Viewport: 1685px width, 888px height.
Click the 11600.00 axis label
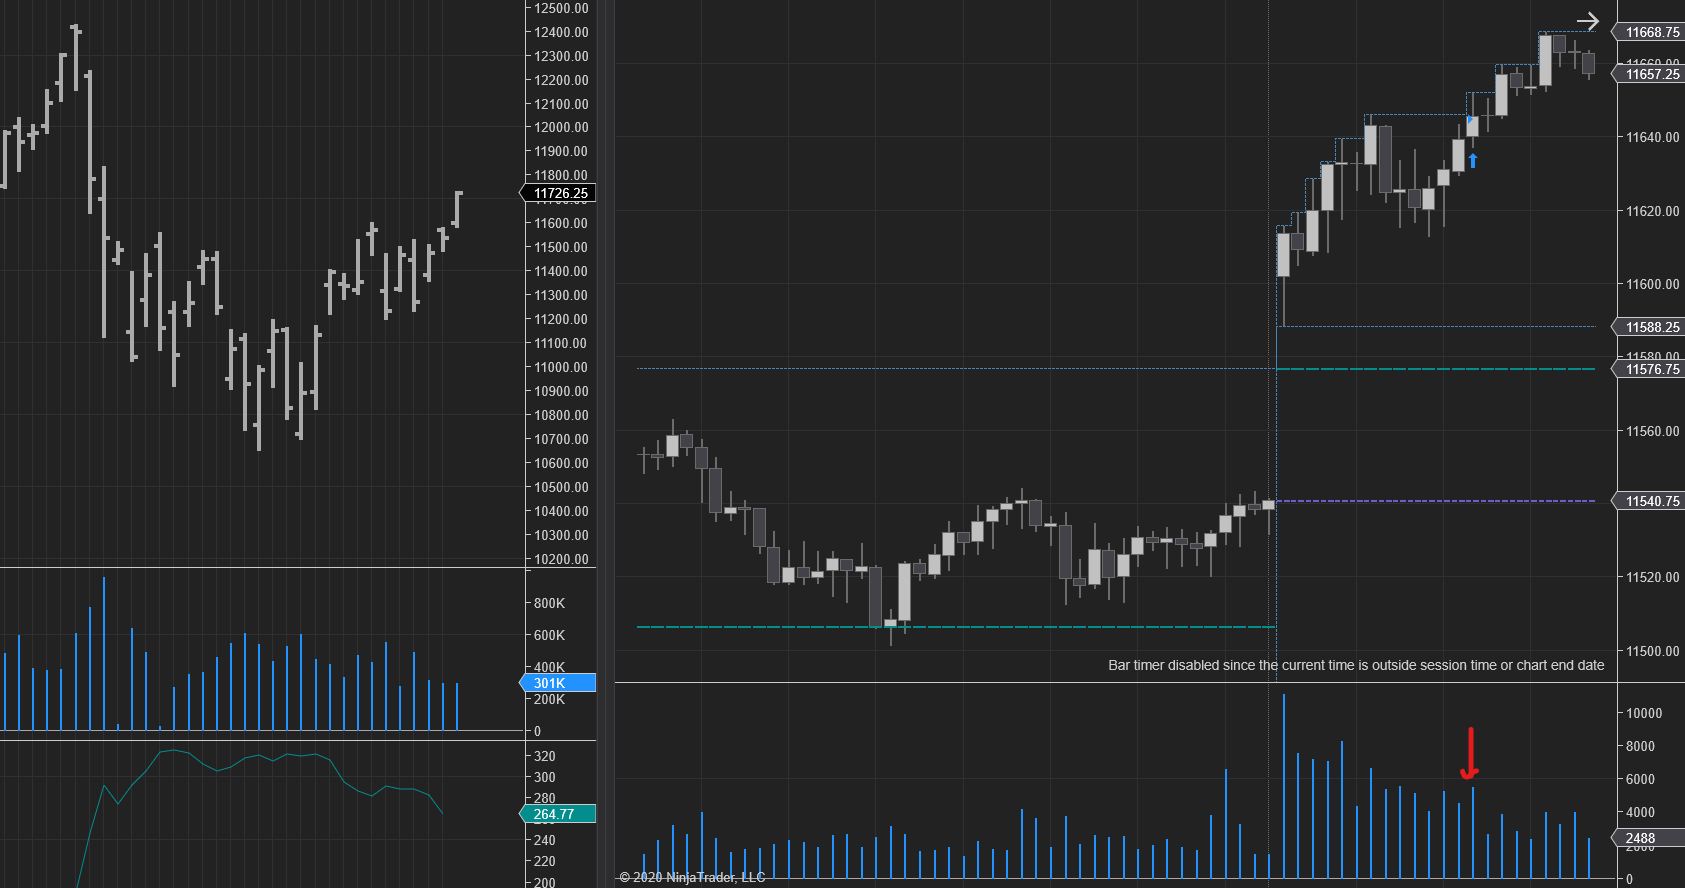(x=1653, y=284)
